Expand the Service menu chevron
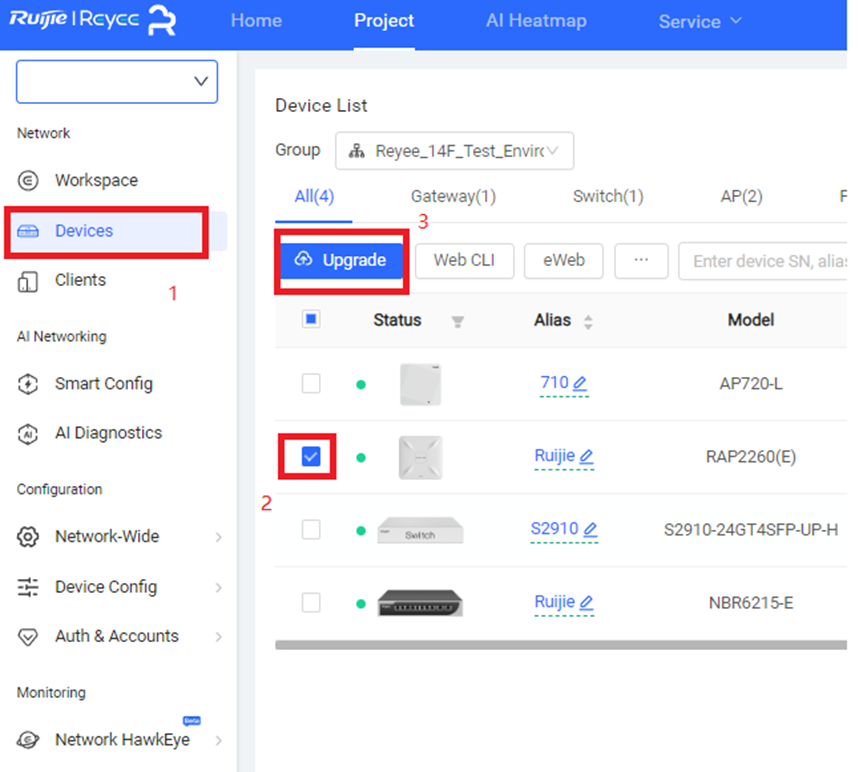Image resolution: width=863 pixels, height=772 pixels. (736, 21)
